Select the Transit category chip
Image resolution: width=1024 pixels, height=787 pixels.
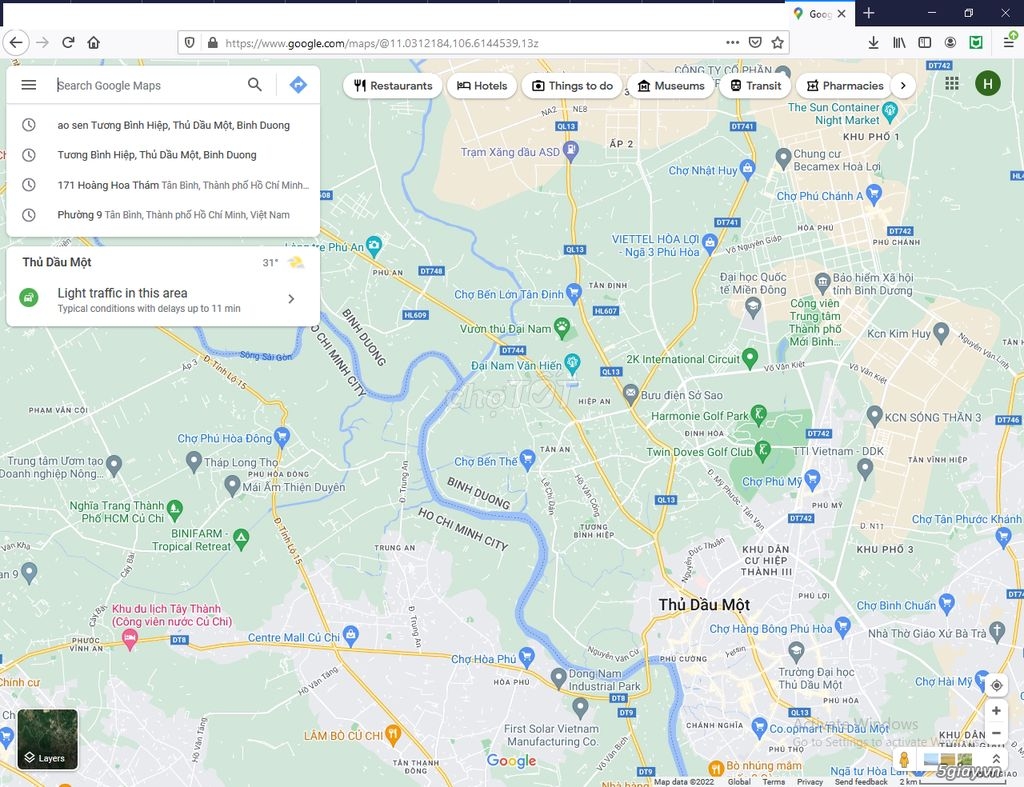[755, 86]
